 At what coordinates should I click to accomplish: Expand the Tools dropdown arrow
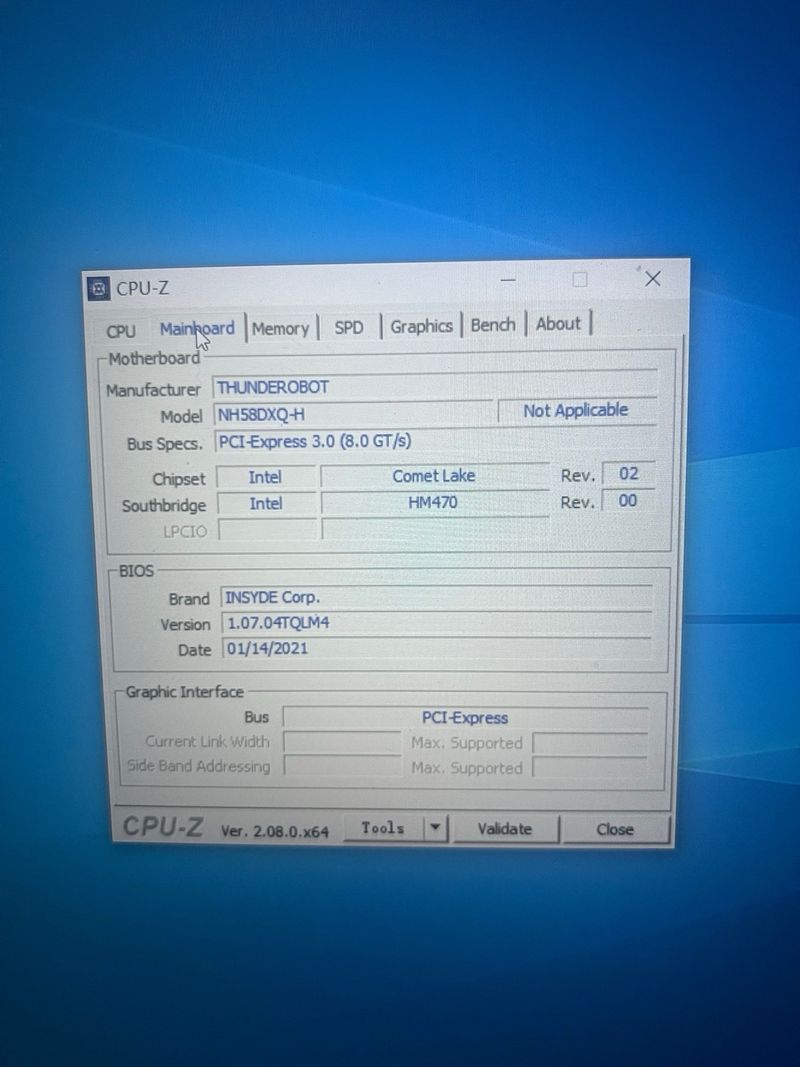[x=435, y=828]
